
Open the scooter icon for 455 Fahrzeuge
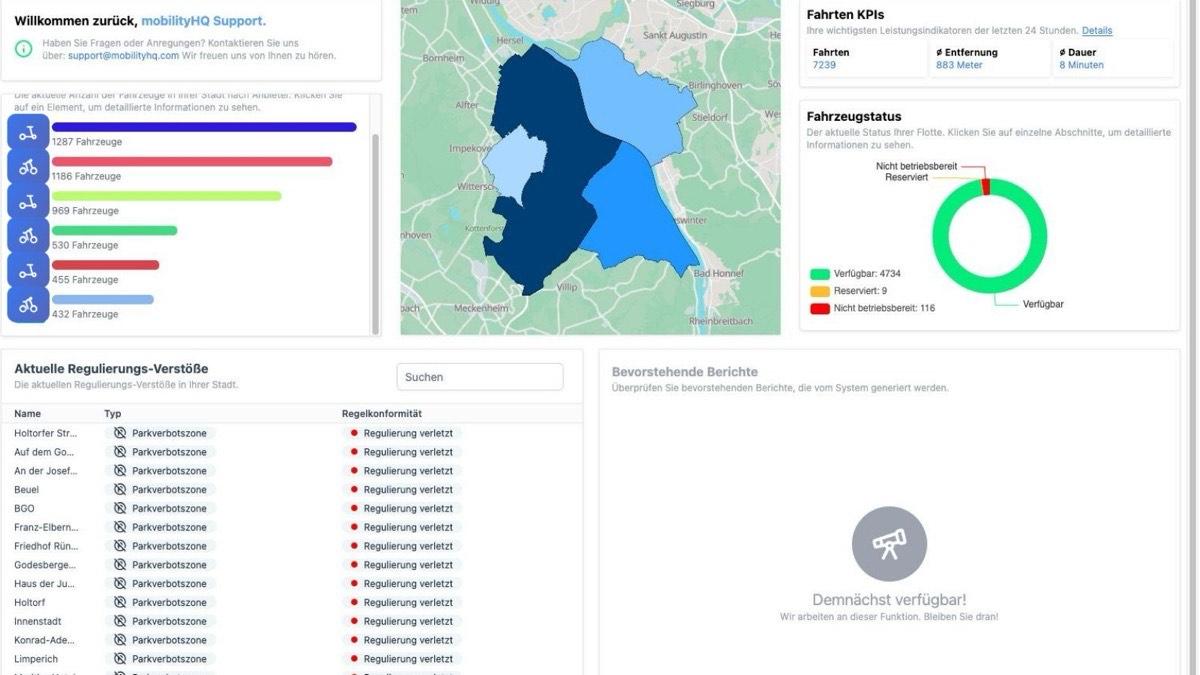point(28,271)
